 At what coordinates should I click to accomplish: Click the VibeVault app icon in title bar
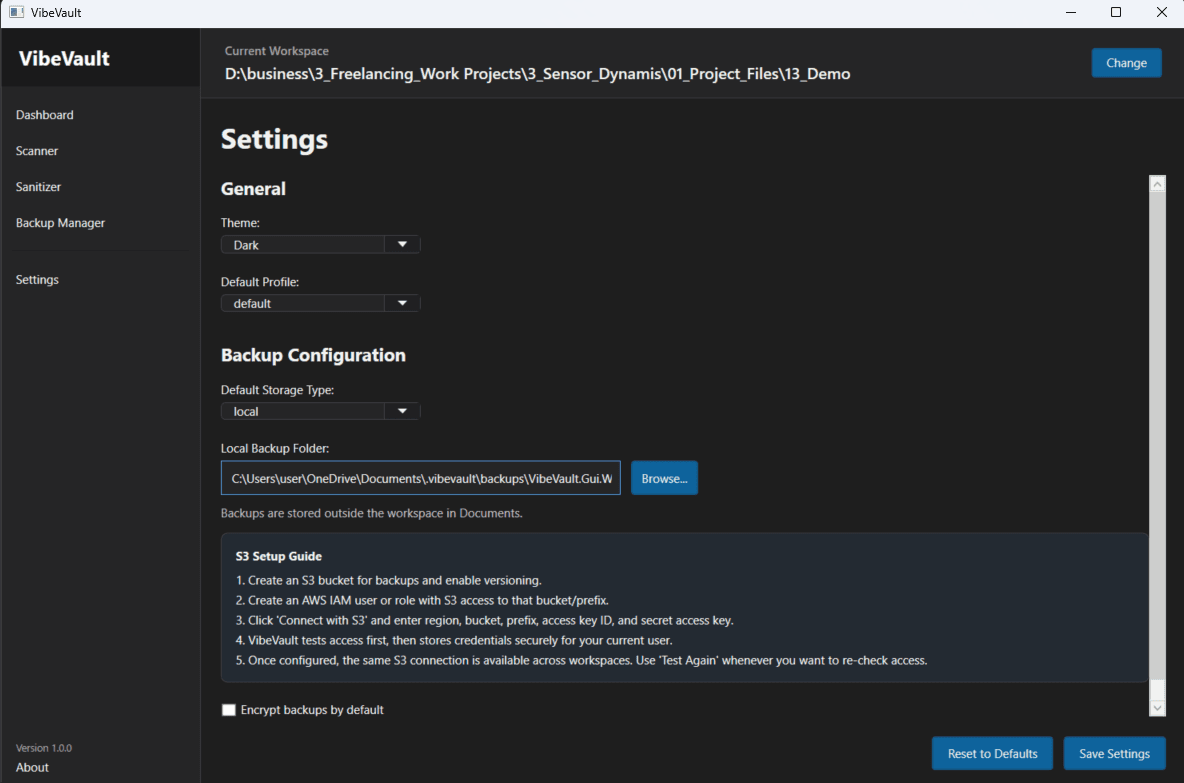click(15, 11)
